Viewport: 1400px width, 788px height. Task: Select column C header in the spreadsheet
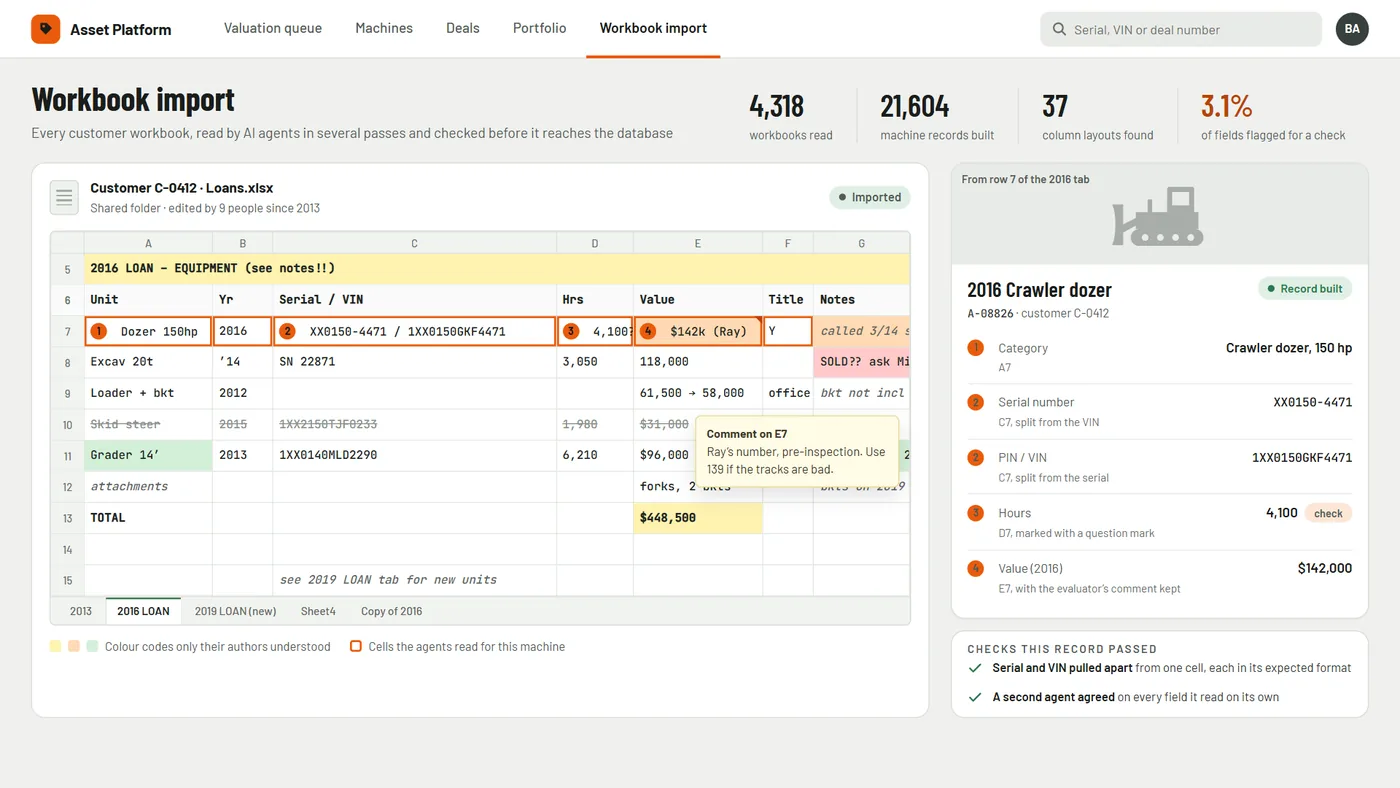point(414,243)
